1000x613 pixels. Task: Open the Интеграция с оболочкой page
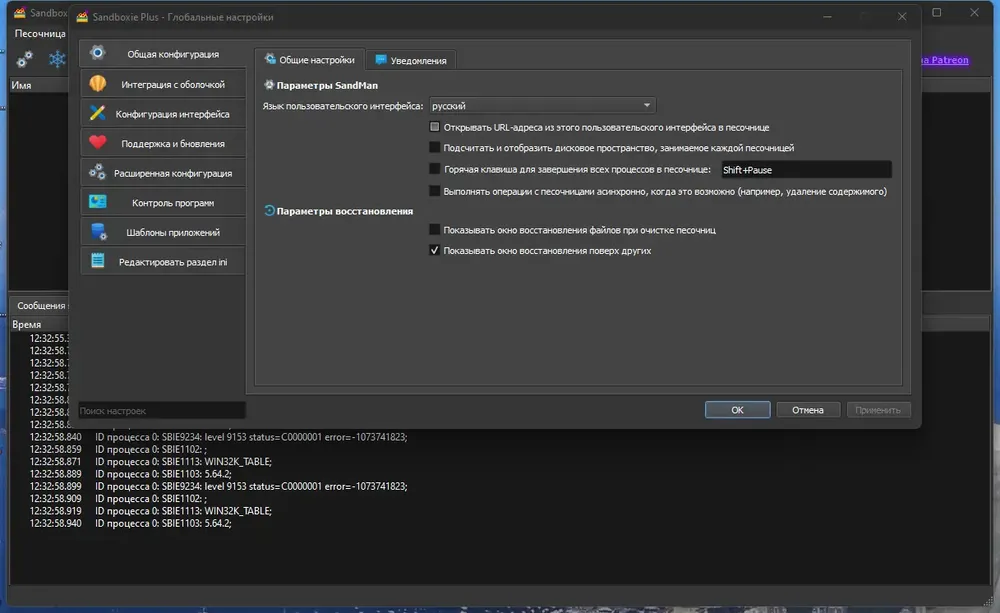point(163,84)
